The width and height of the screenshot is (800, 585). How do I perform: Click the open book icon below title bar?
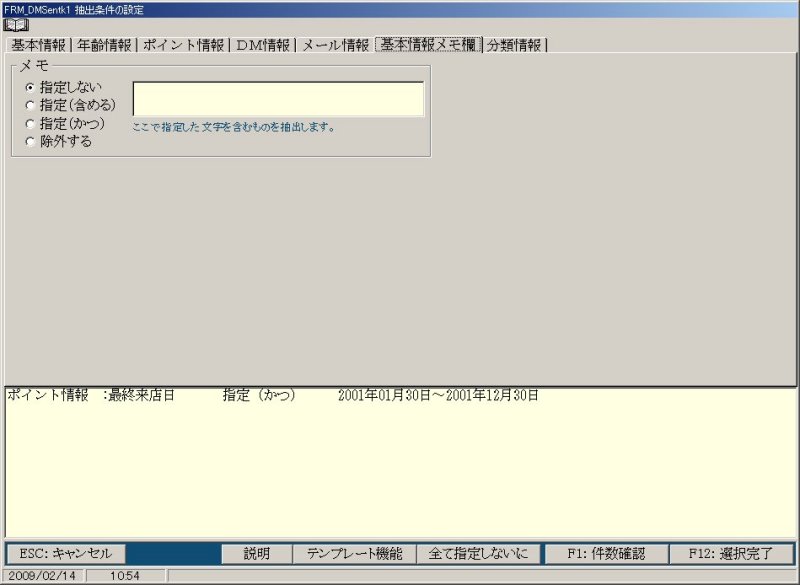click(16, 24)
